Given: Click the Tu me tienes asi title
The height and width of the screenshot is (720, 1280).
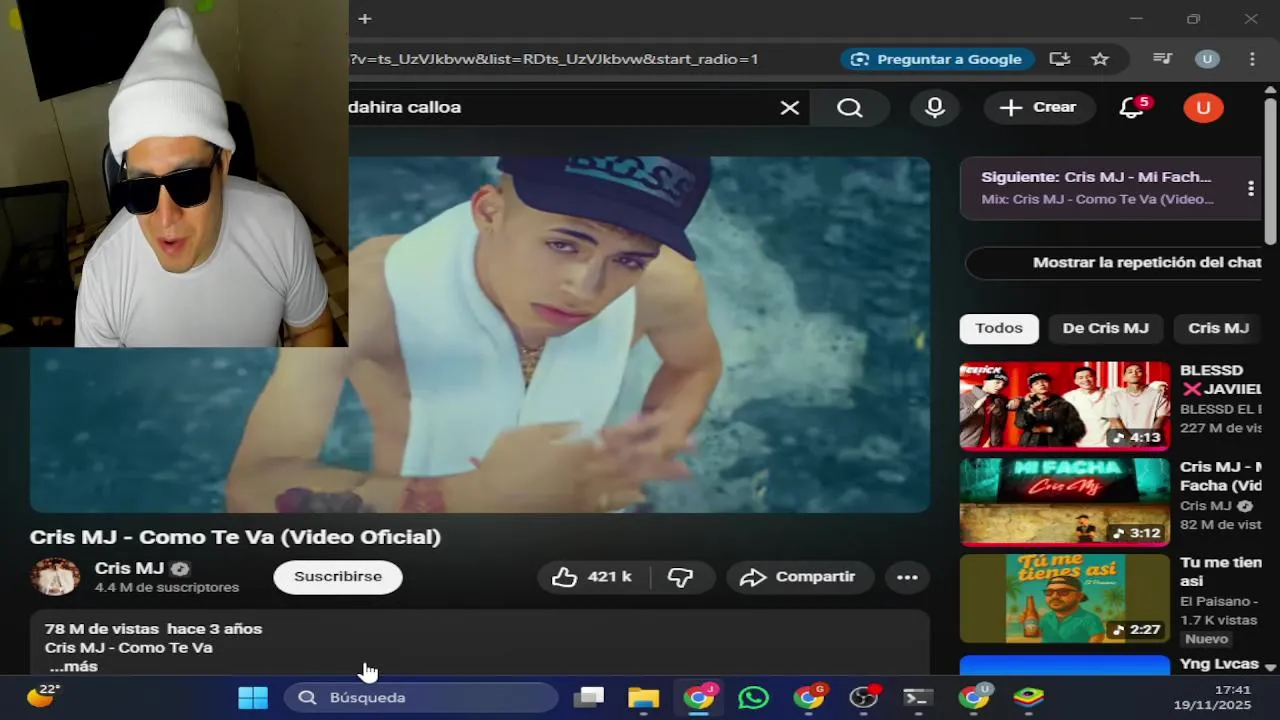Looking at the screenshot, I should (x=1220, y=572).
